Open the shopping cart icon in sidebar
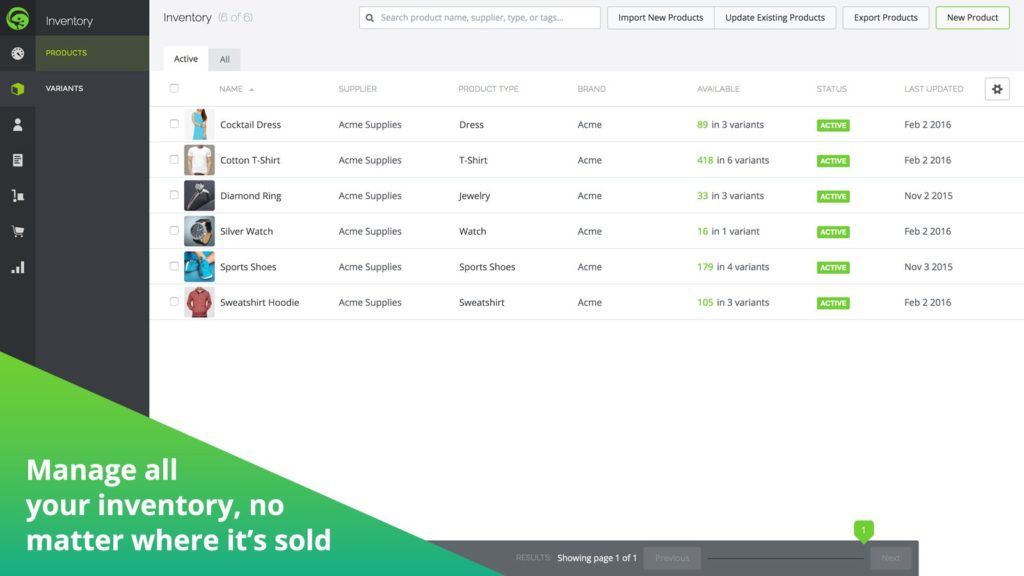The height and width of the screenshot is (576, 1024). 18,231
